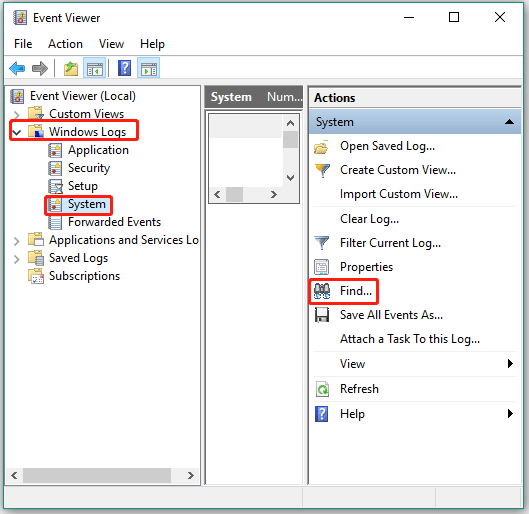The width and height of the screenshot is (529, 514).
Task: Click the Back arrow toolbar icon
Action: pyautogui.click(x=17, y=68)
